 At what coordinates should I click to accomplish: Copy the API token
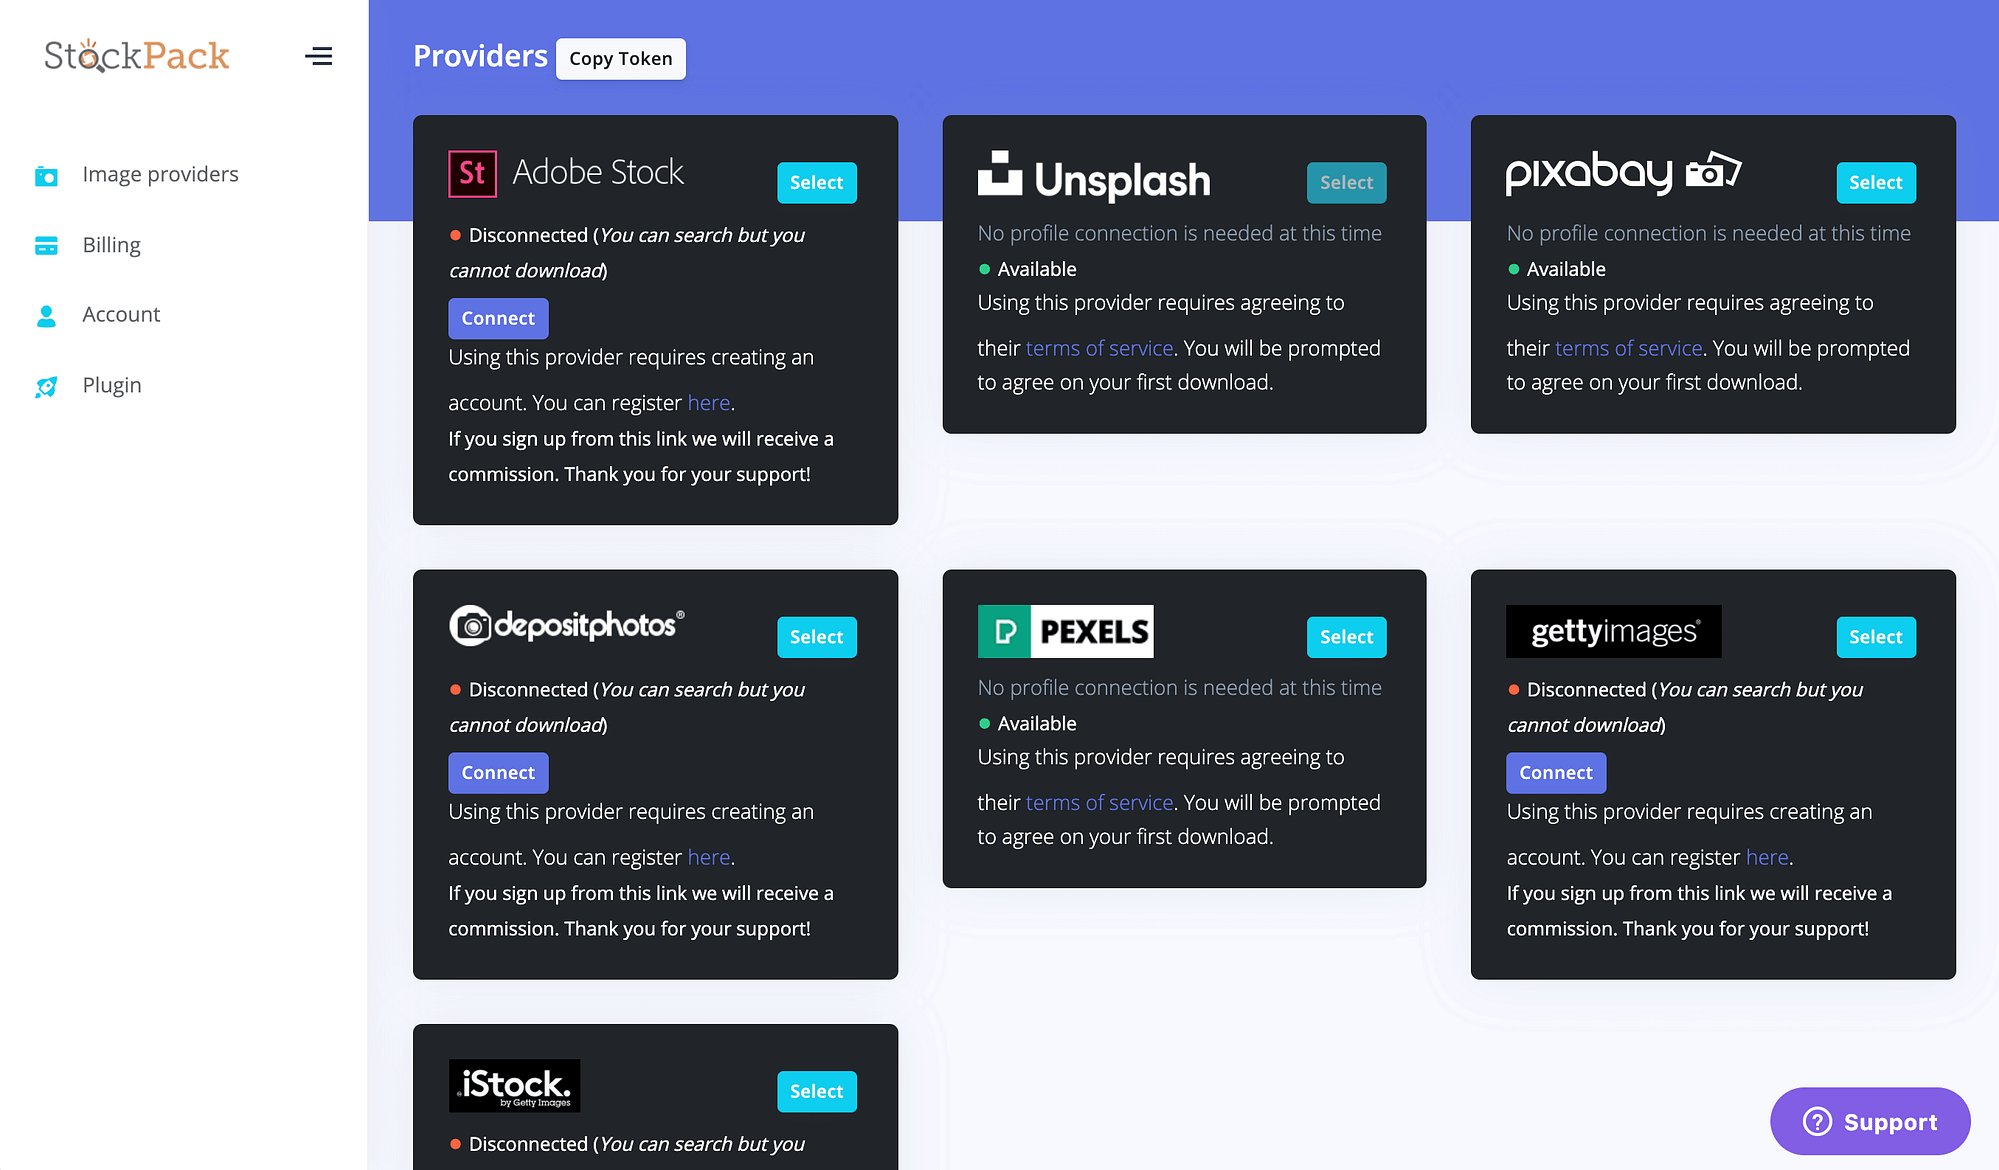(622, 57)
